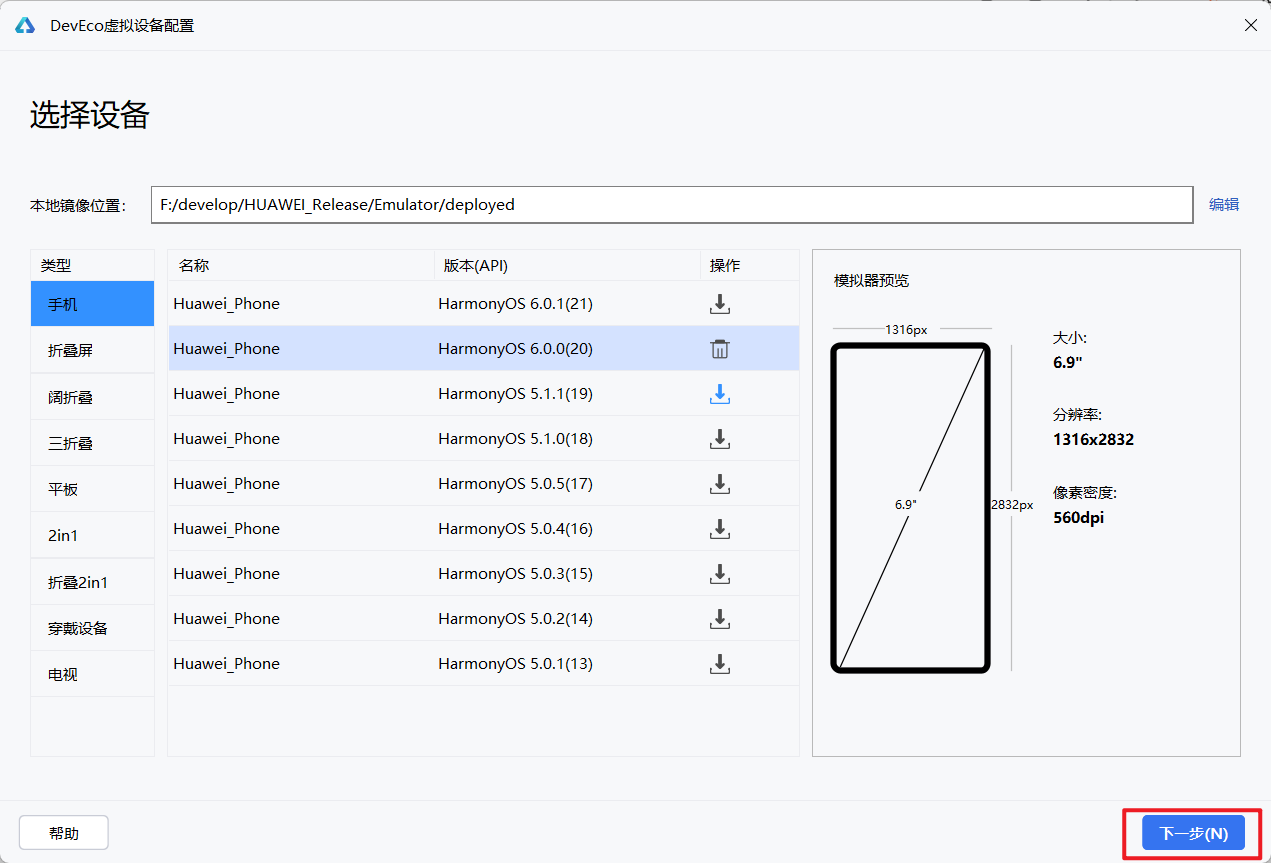Download the HarmonyOS 5.0.3(15) image
The width and height of the screenshot is (1271, 863).
tap(719, 574)
